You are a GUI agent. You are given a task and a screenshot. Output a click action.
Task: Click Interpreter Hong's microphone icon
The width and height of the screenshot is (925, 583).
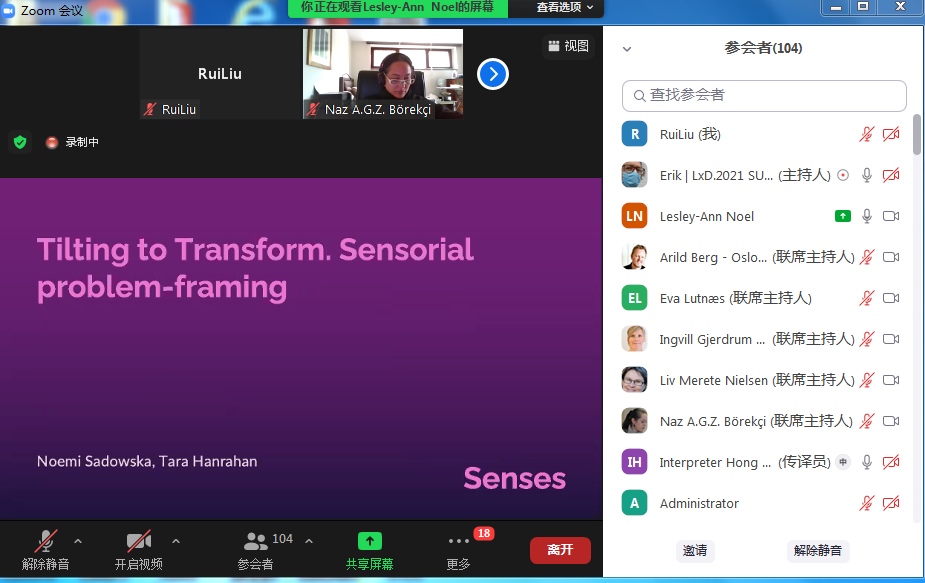tap(867, 462)
